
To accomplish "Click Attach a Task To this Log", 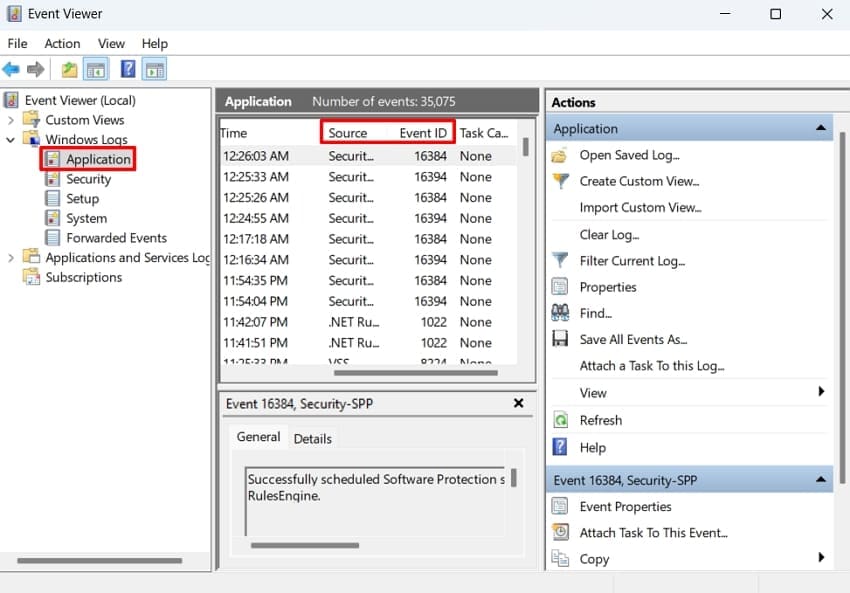I will 652,366.
